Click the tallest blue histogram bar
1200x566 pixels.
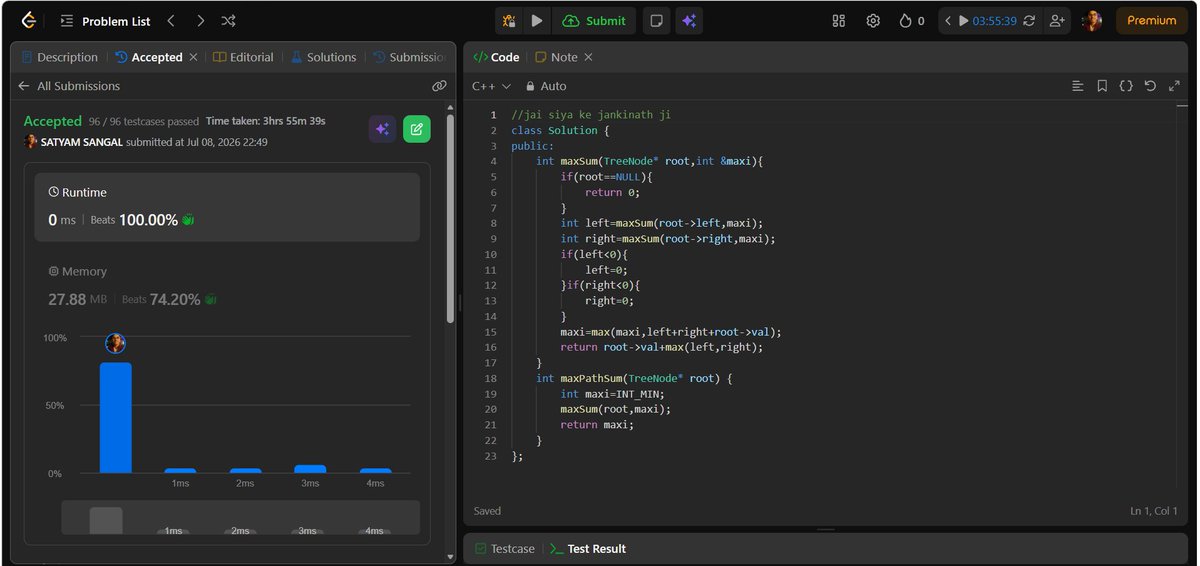coord(116,417)
